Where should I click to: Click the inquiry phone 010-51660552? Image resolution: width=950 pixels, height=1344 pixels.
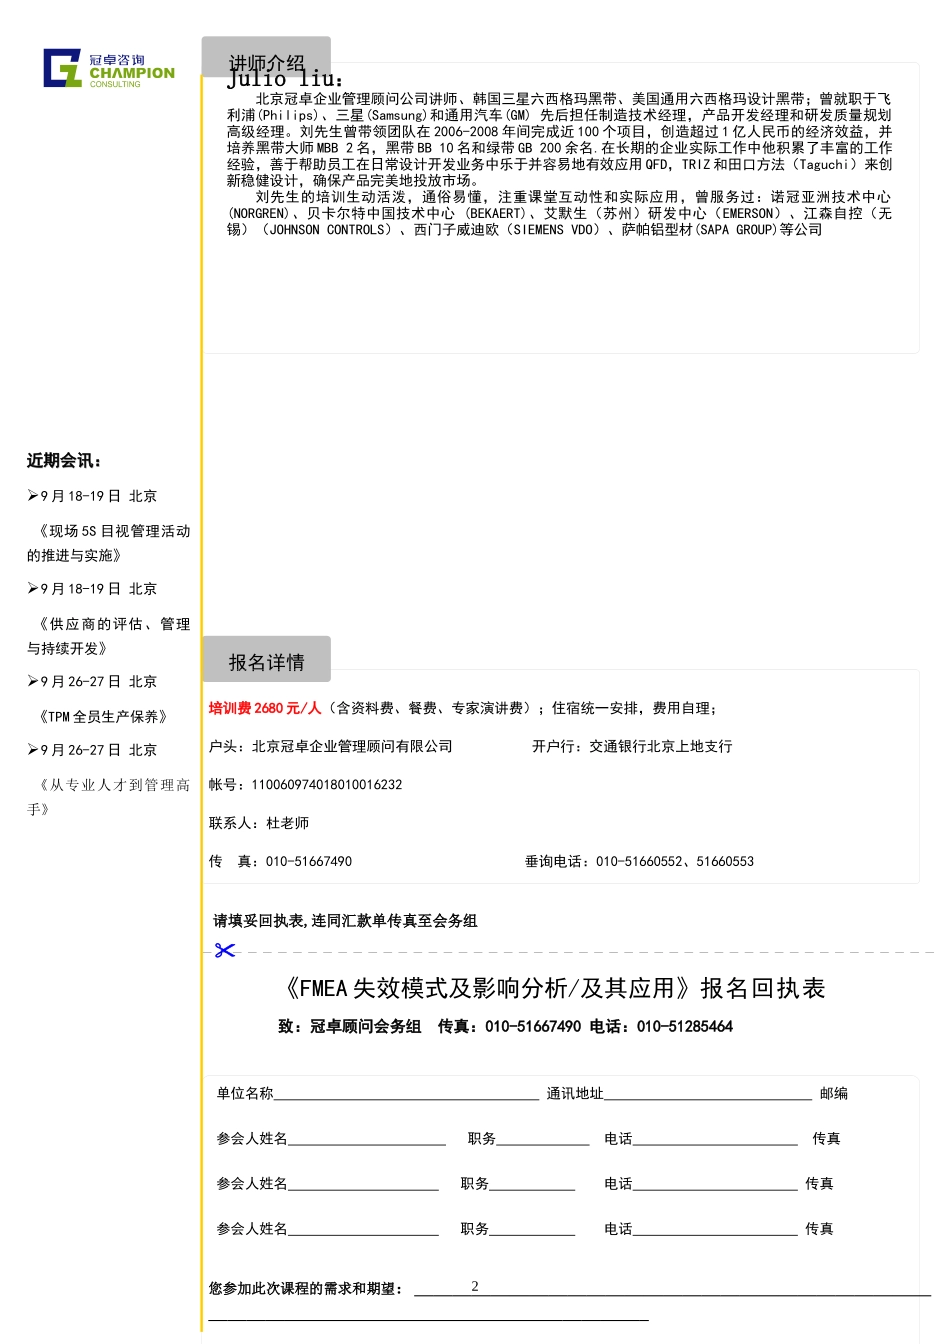point(639,862)
